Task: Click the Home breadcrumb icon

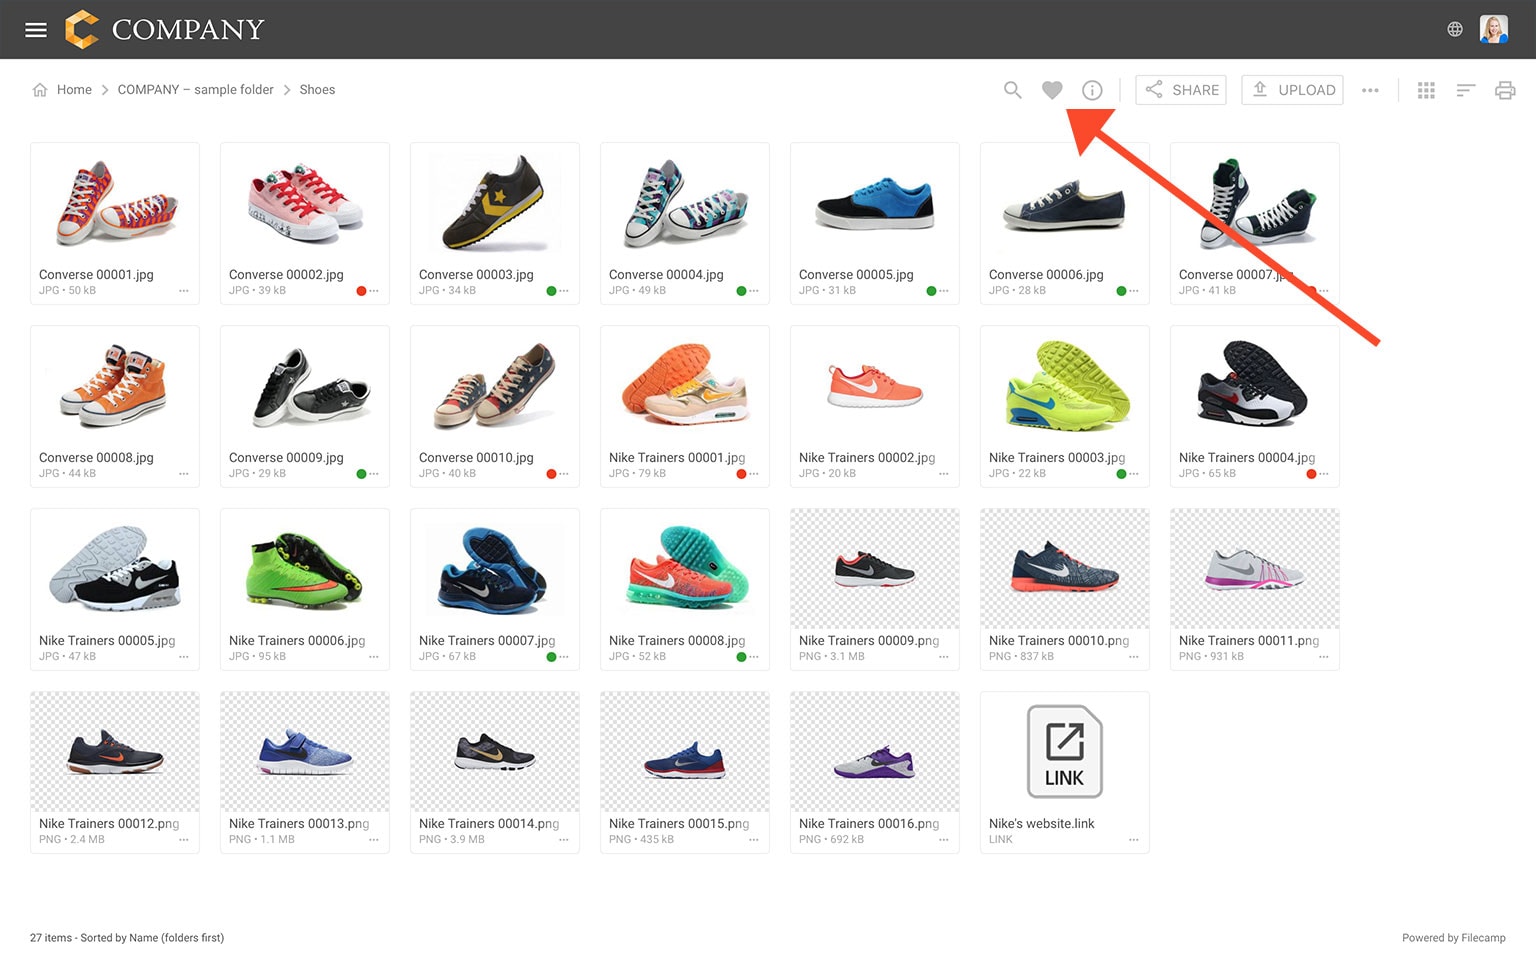Action: 40,90
